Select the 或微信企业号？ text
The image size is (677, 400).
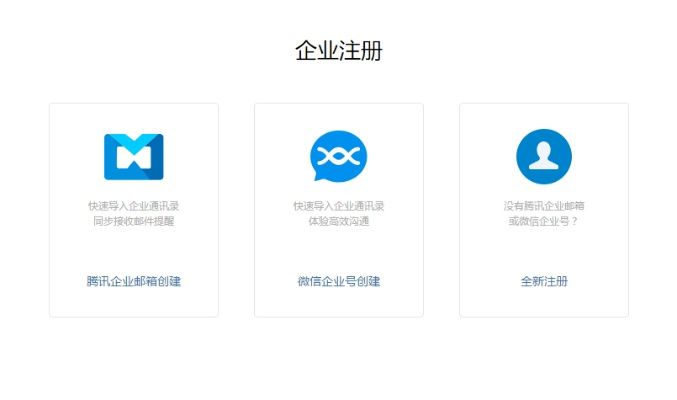pos(543,221)
